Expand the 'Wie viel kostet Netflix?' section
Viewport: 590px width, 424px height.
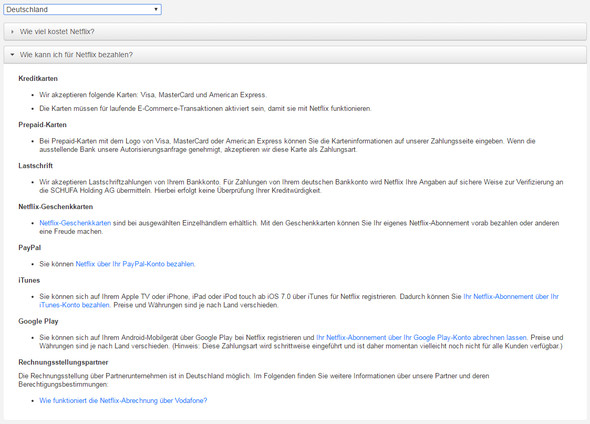click(295, 32)
